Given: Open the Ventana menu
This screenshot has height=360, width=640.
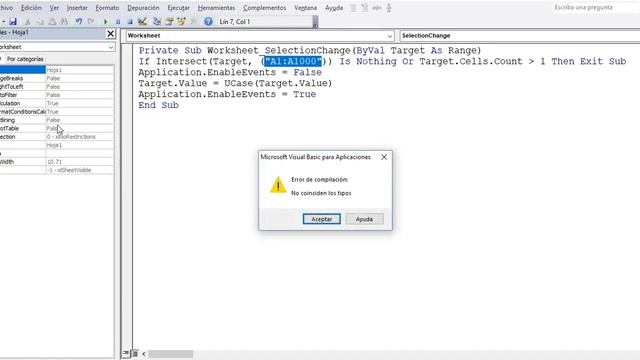Looking at the screenshot, I should [x=305, y=8].
